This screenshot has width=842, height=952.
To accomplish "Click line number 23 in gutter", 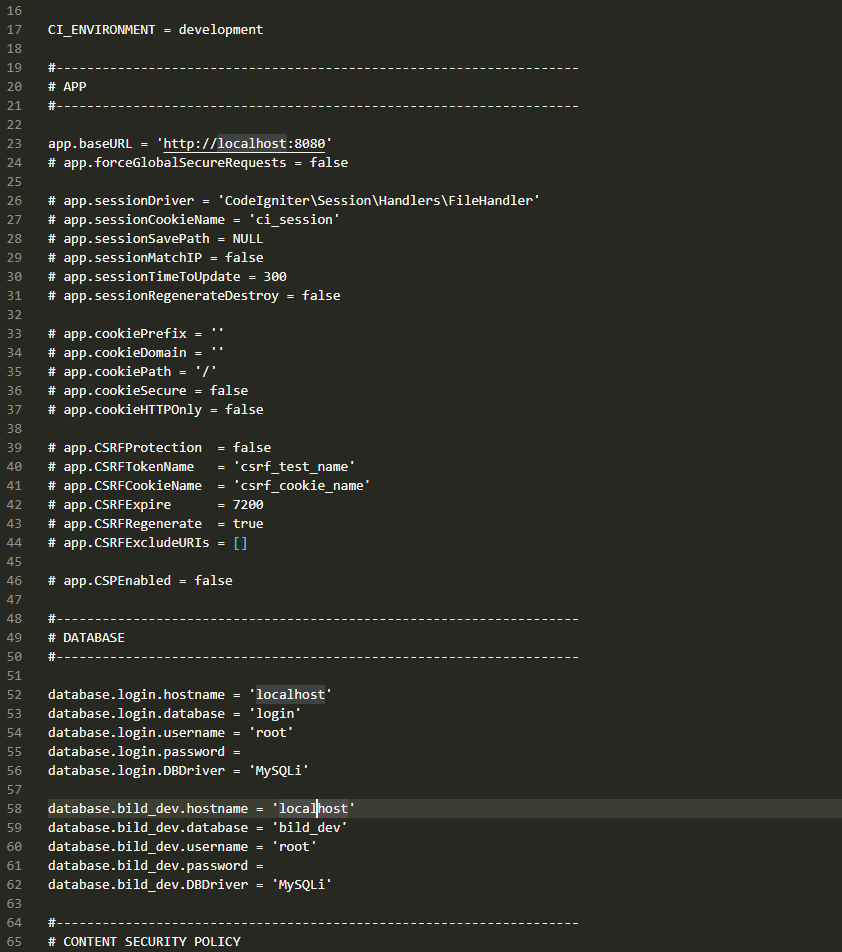I will 14,144.
